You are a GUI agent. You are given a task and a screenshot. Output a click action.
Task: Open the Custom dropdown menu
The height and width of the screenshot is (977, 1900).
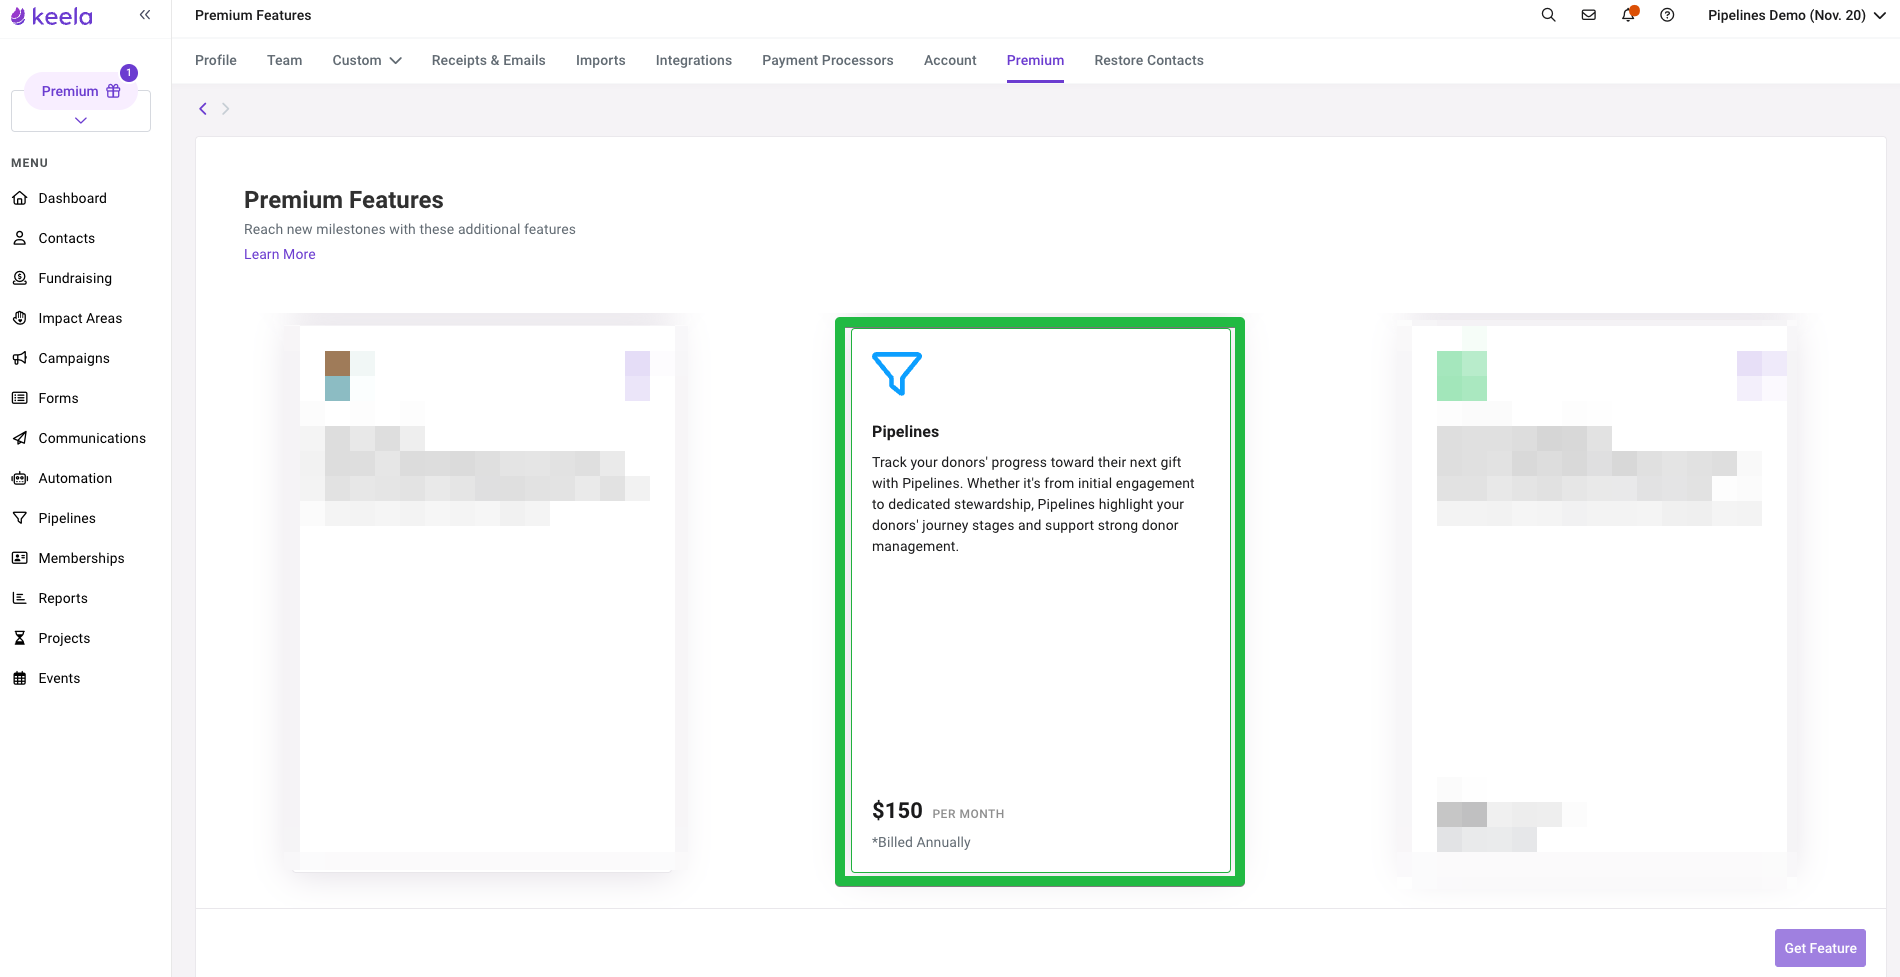pos(367,60)
